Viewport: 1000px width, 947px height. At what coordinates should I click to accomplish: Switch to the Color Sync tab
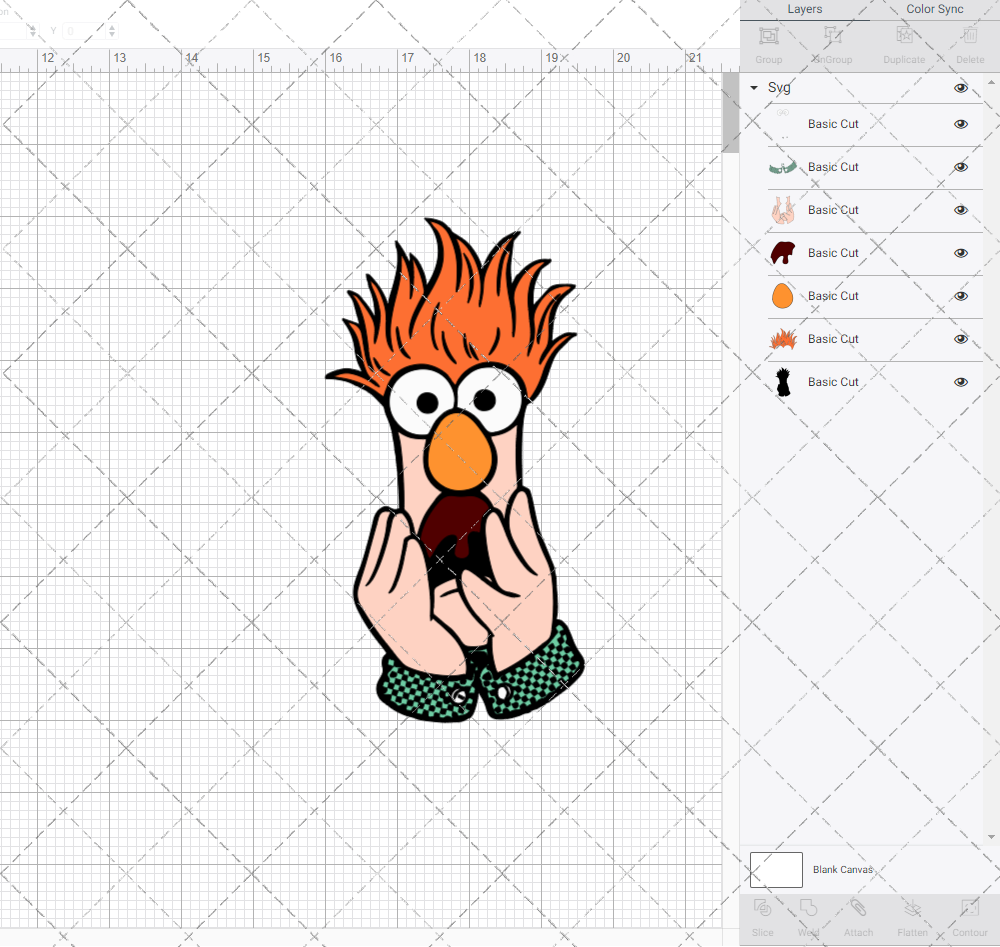tap(934, 9)
